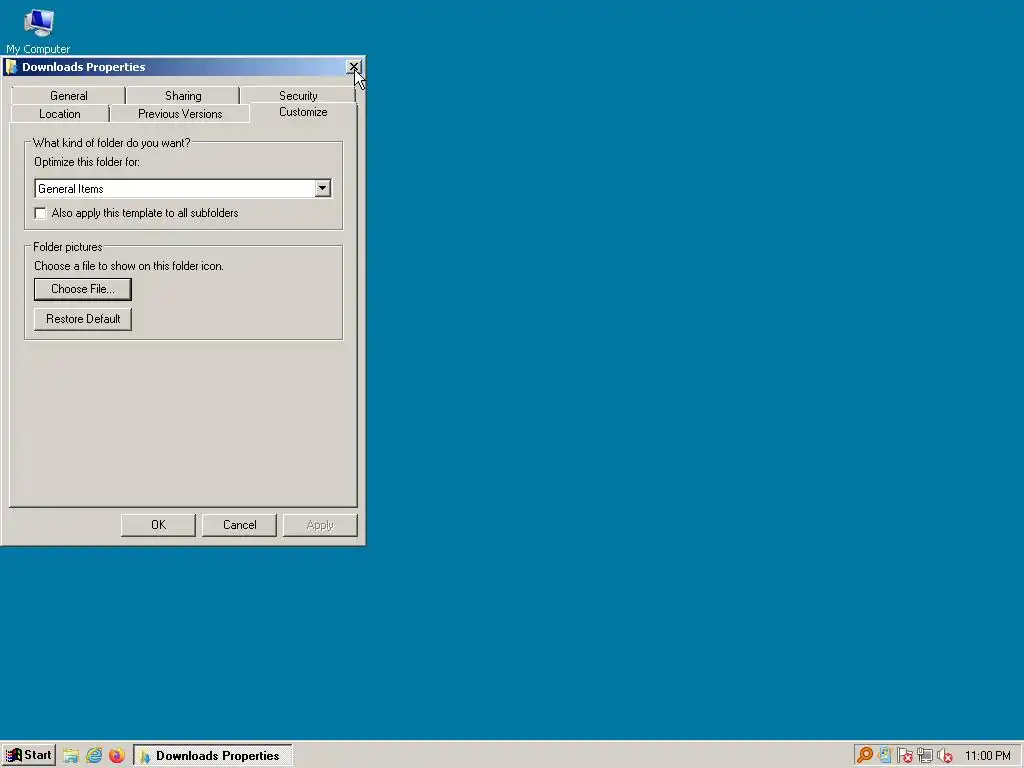The height and width of the screenshot is (768, 1024).
Task: Click the Downloads Properties title bar text
Action: click(x=84, y=67)
